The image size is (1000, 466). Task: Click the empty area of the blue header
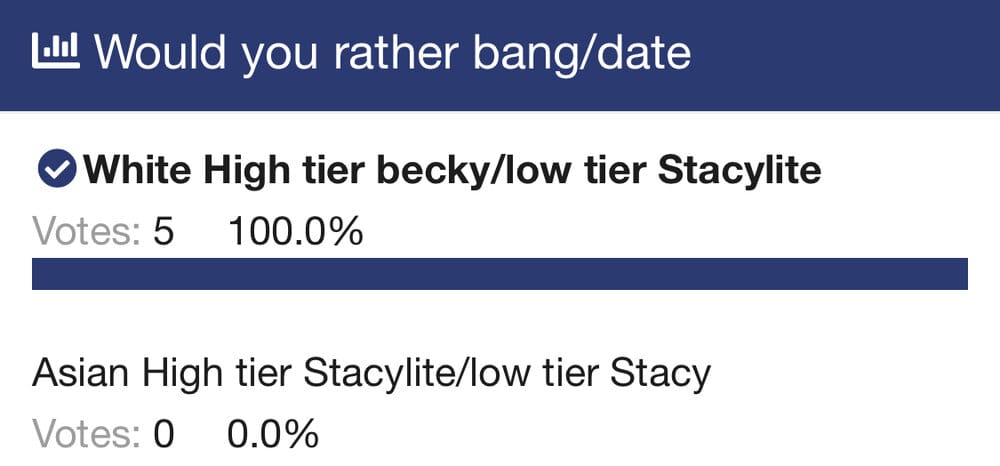click(842, 54)
